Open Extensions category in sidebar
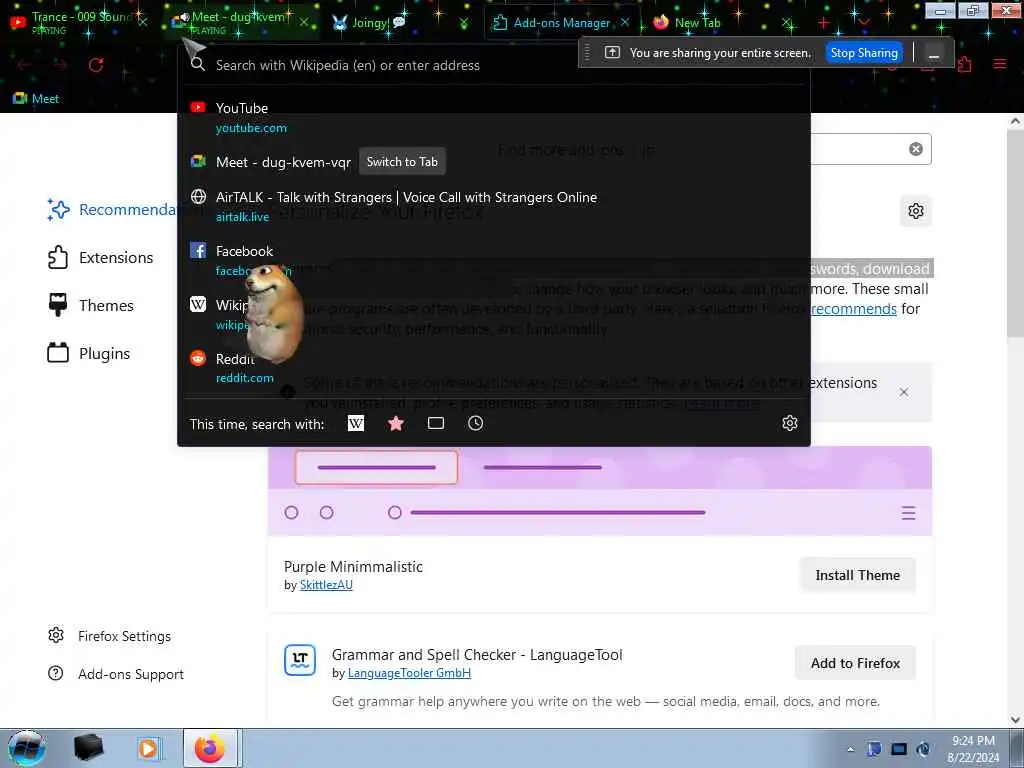 point(101,257)
